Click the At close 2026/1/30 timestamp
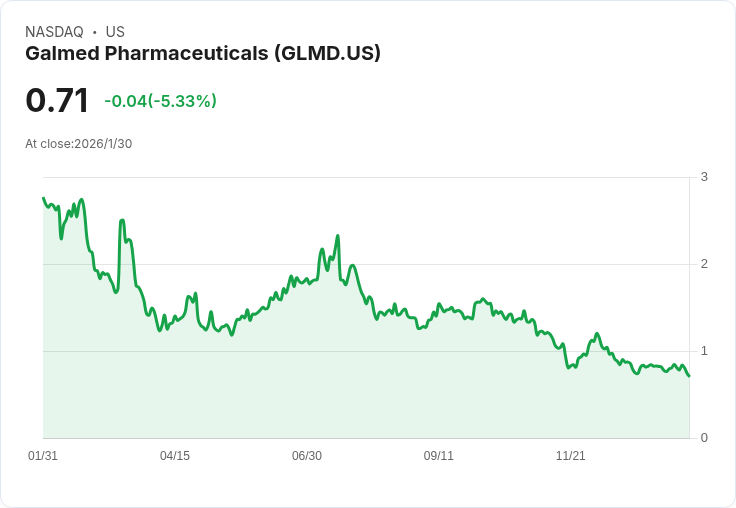Image resolution: width=736 pixels, height=508 pixels. pos(79,144)
